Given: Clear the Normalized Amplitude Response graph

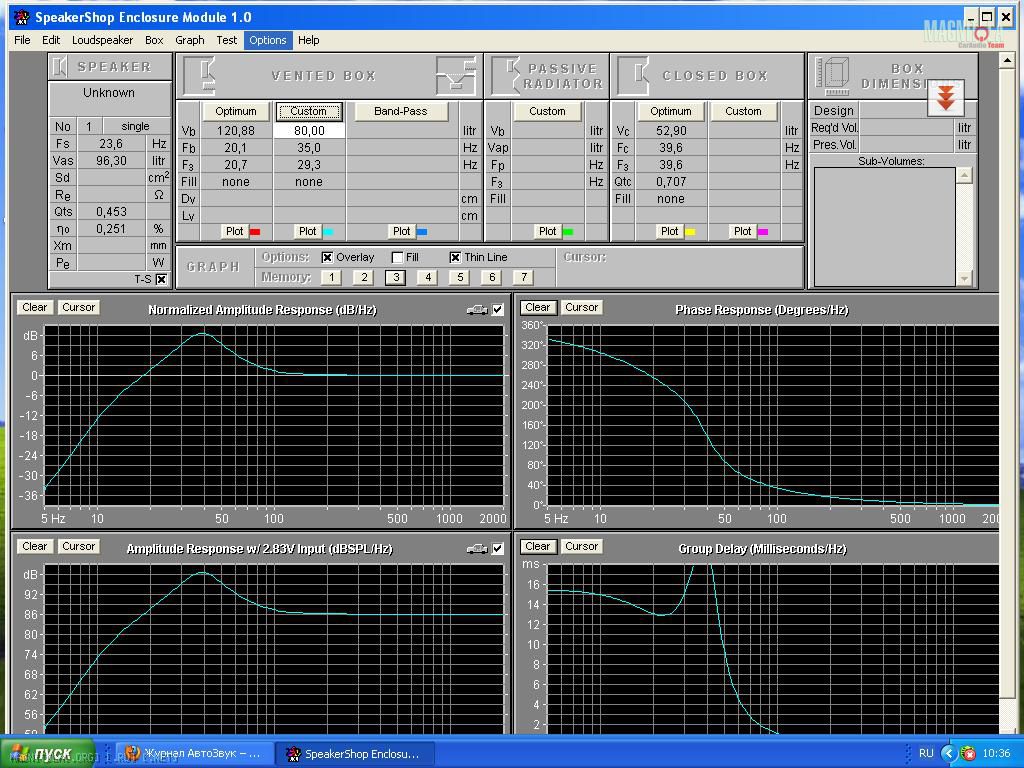Looking at the screenshot, I should point(35,308).
